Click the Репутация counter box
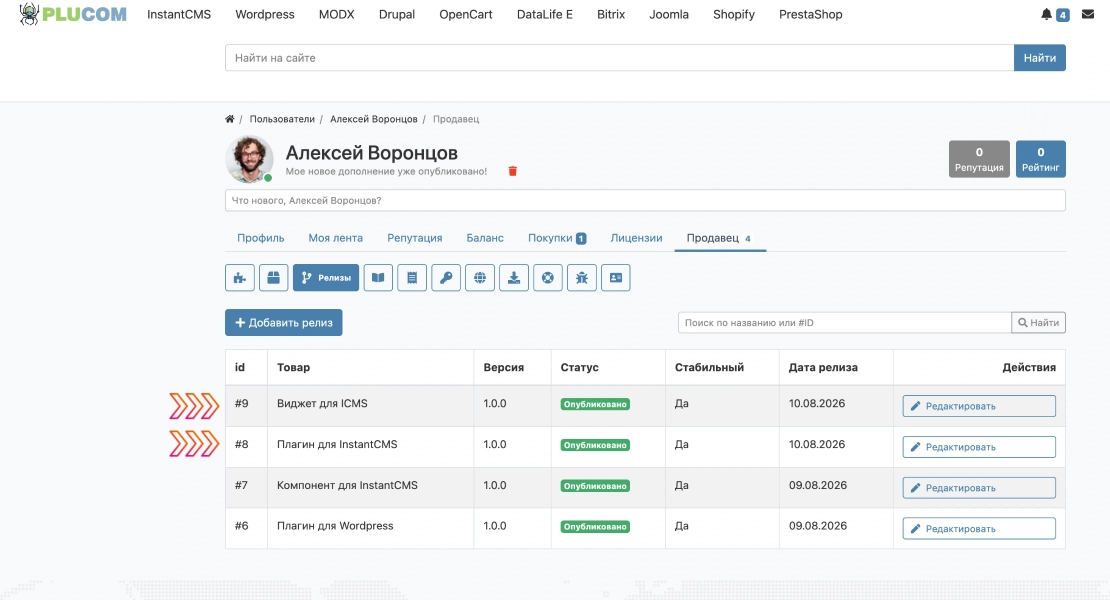The width and height of the screenshot is (1110, 600). 979,159
